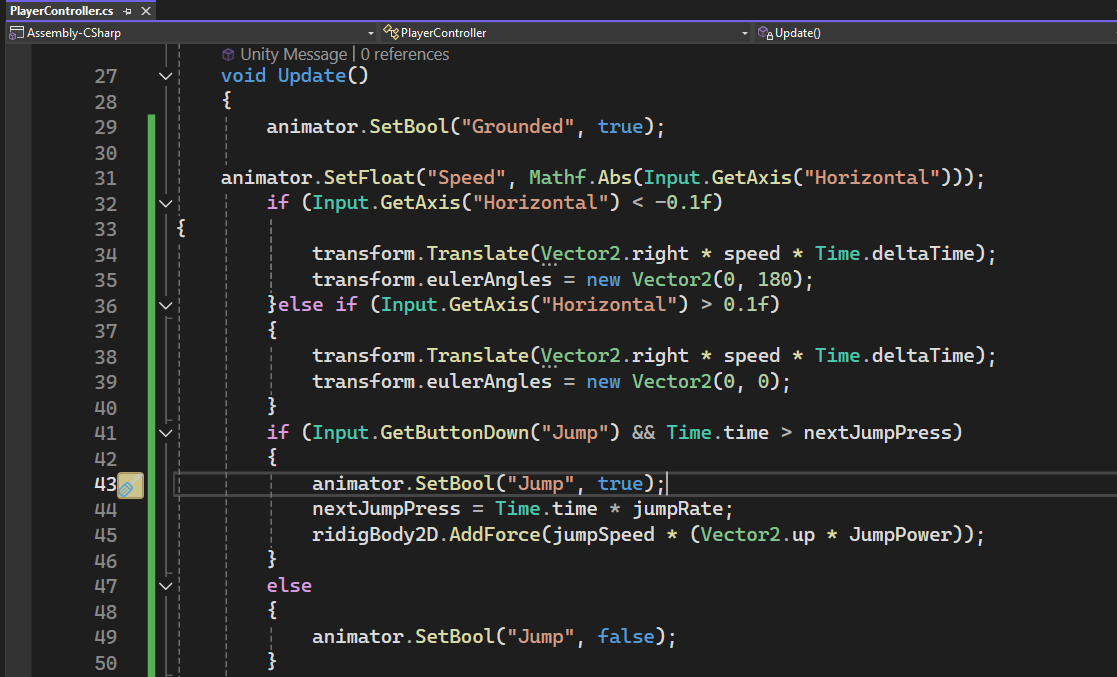Collapse the if block at line 32
1117x677 pixels.
165,204
